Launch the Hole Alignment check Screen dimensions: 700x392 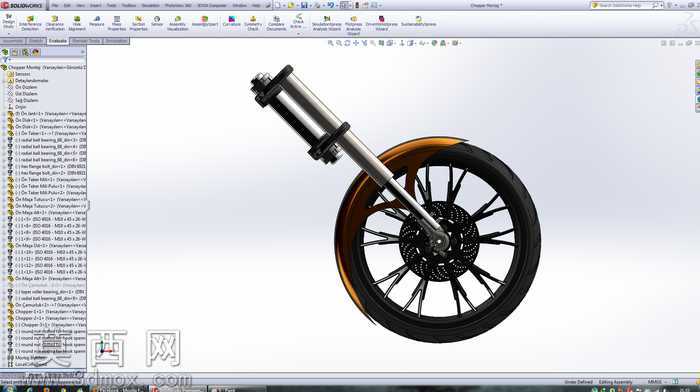[x=77, y=23]
